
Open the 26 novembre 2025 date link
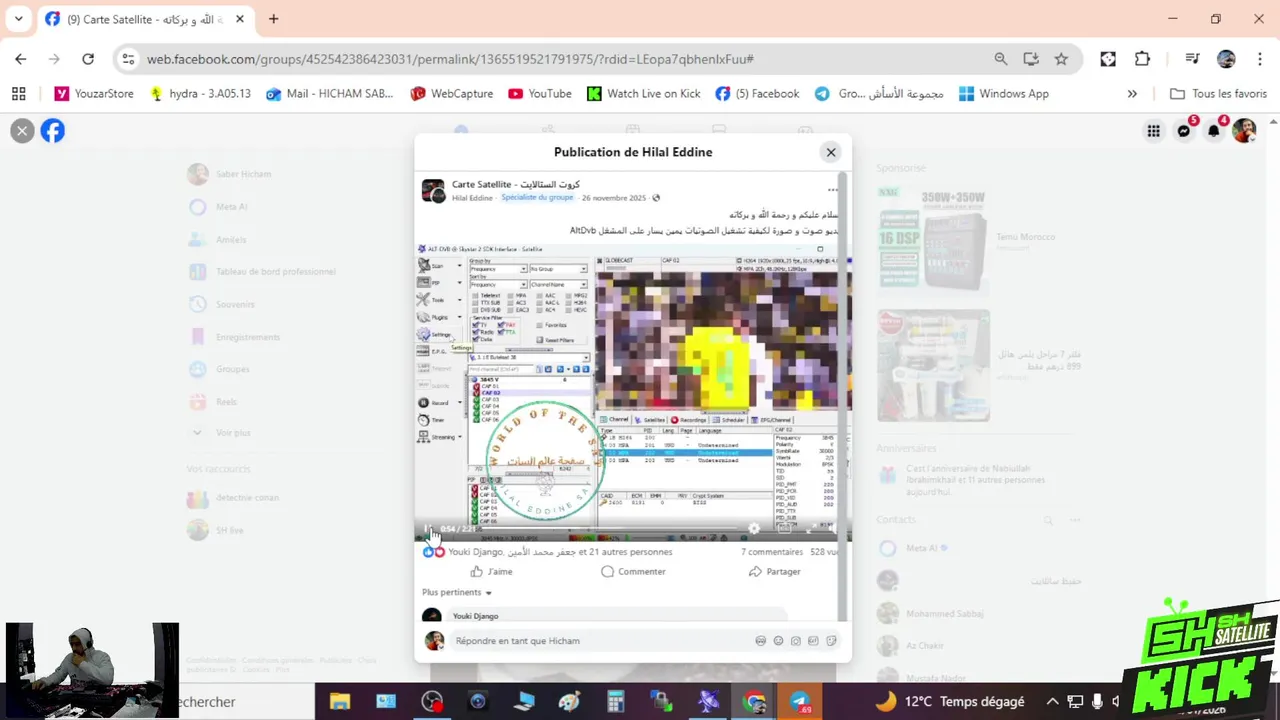614,198
